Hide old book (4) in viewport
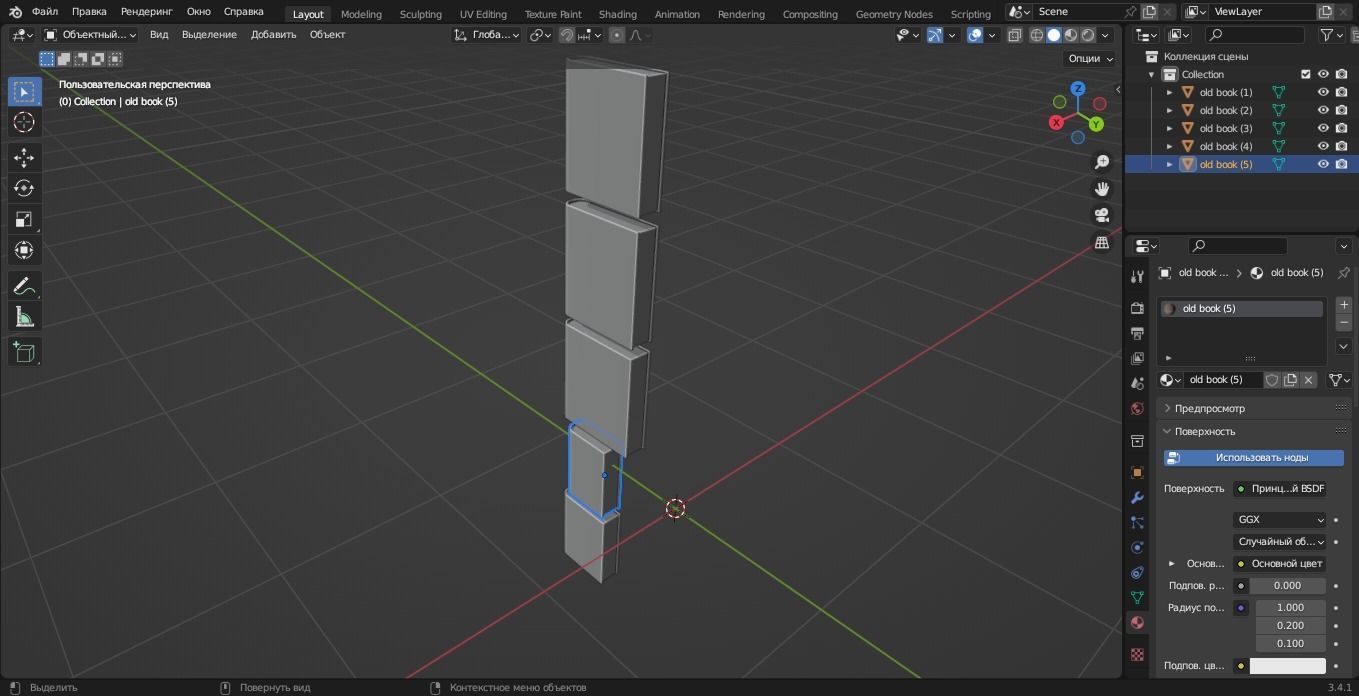Screen dimensions: 1359x696 [x=1323, y=146]
